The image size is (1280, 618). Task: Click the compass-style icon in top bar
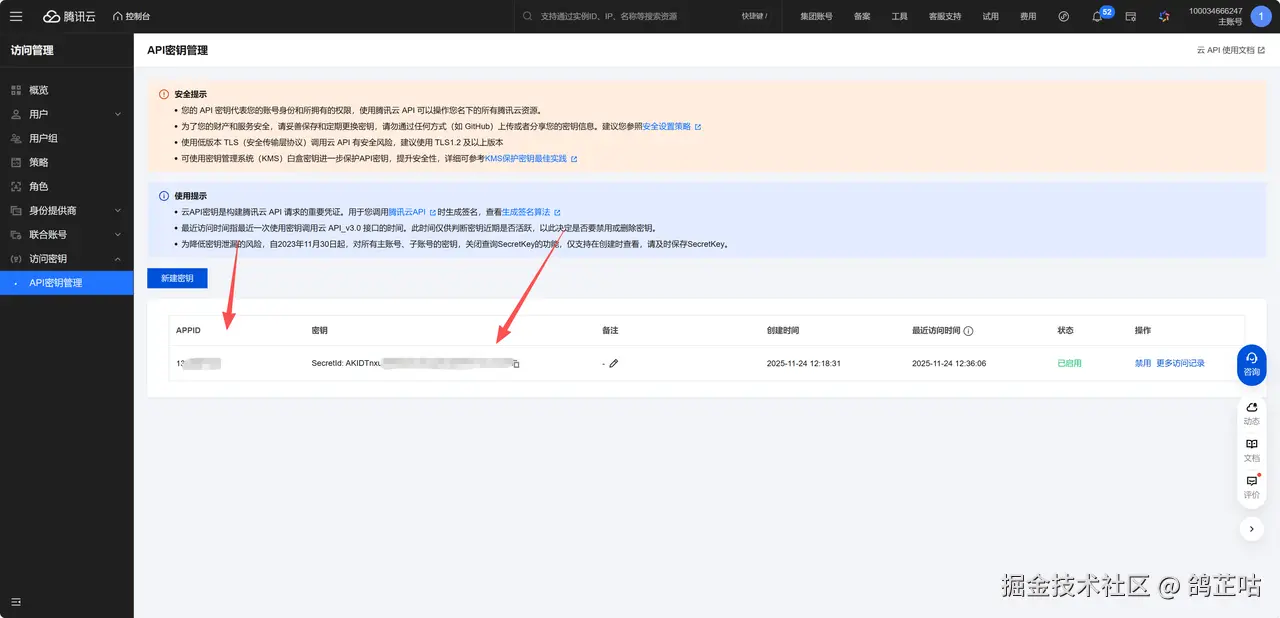click(1064, 16)
